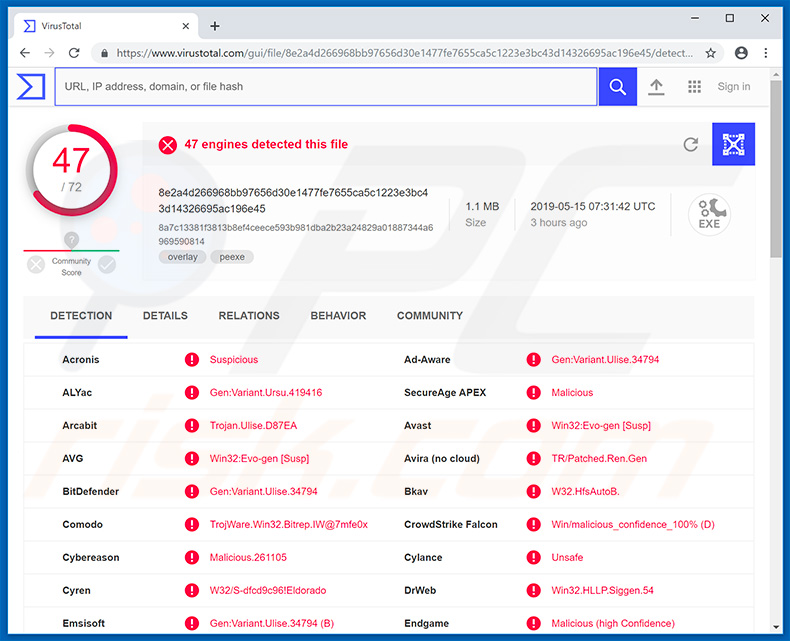Image resolution: width=790 pixels, height=641 pixels.
Task: Open the upload file icon
Action: (655, 87)
